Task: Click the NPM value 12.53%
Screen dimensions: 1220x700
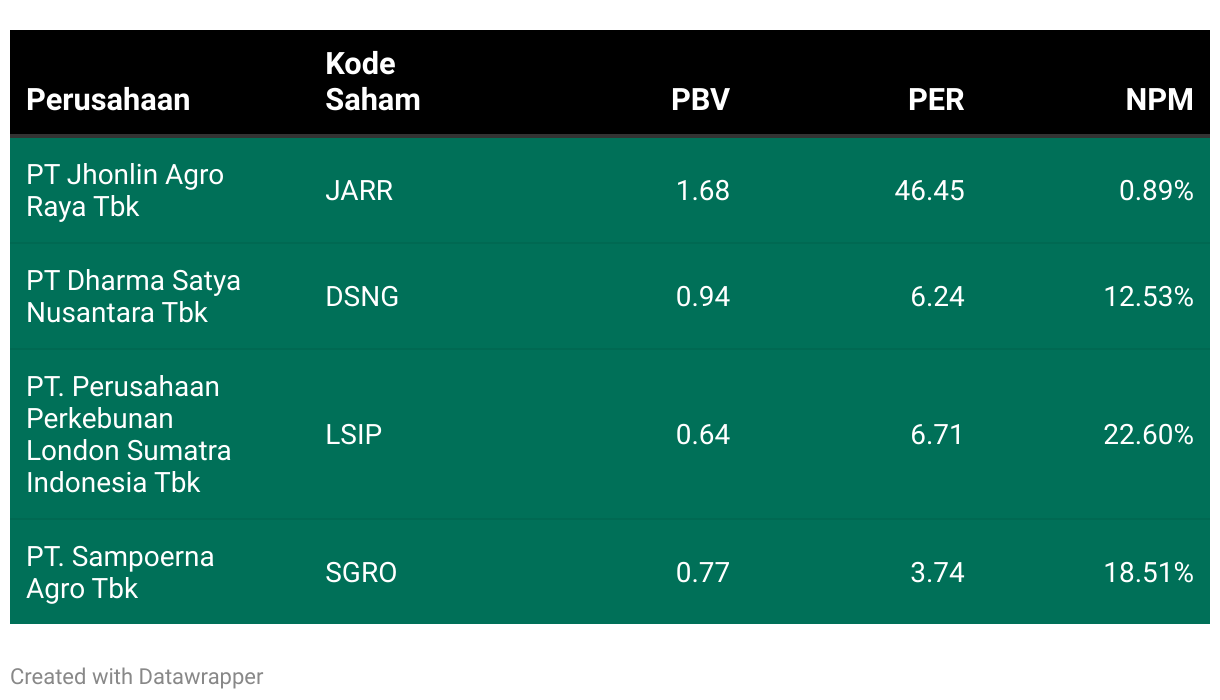Action: coord(1149,296)
